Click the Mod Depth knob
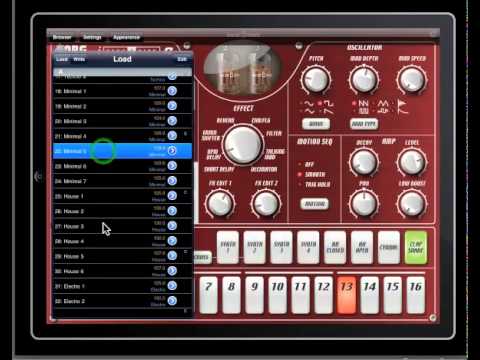Screen dimensions: 480x360 coord(364,80)
